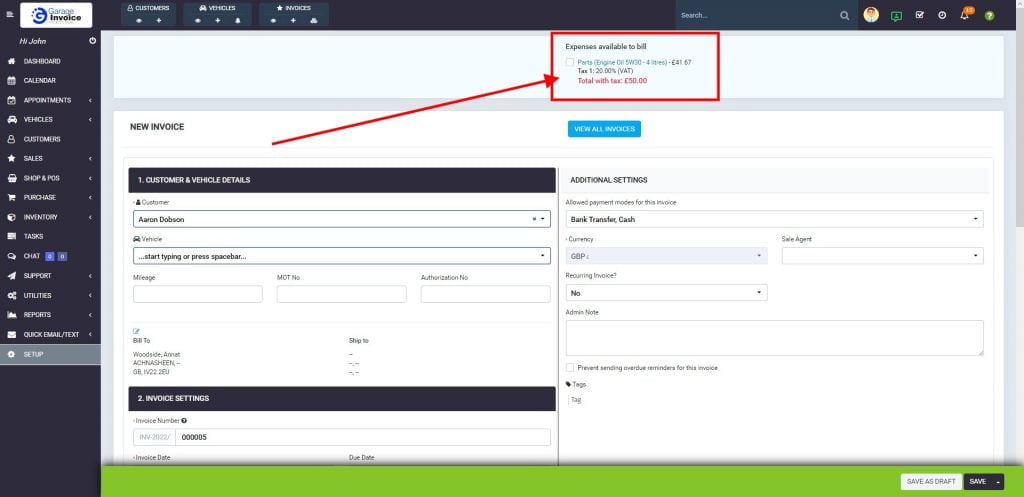Open the Garage Invoice logo home

click(56, 15)
